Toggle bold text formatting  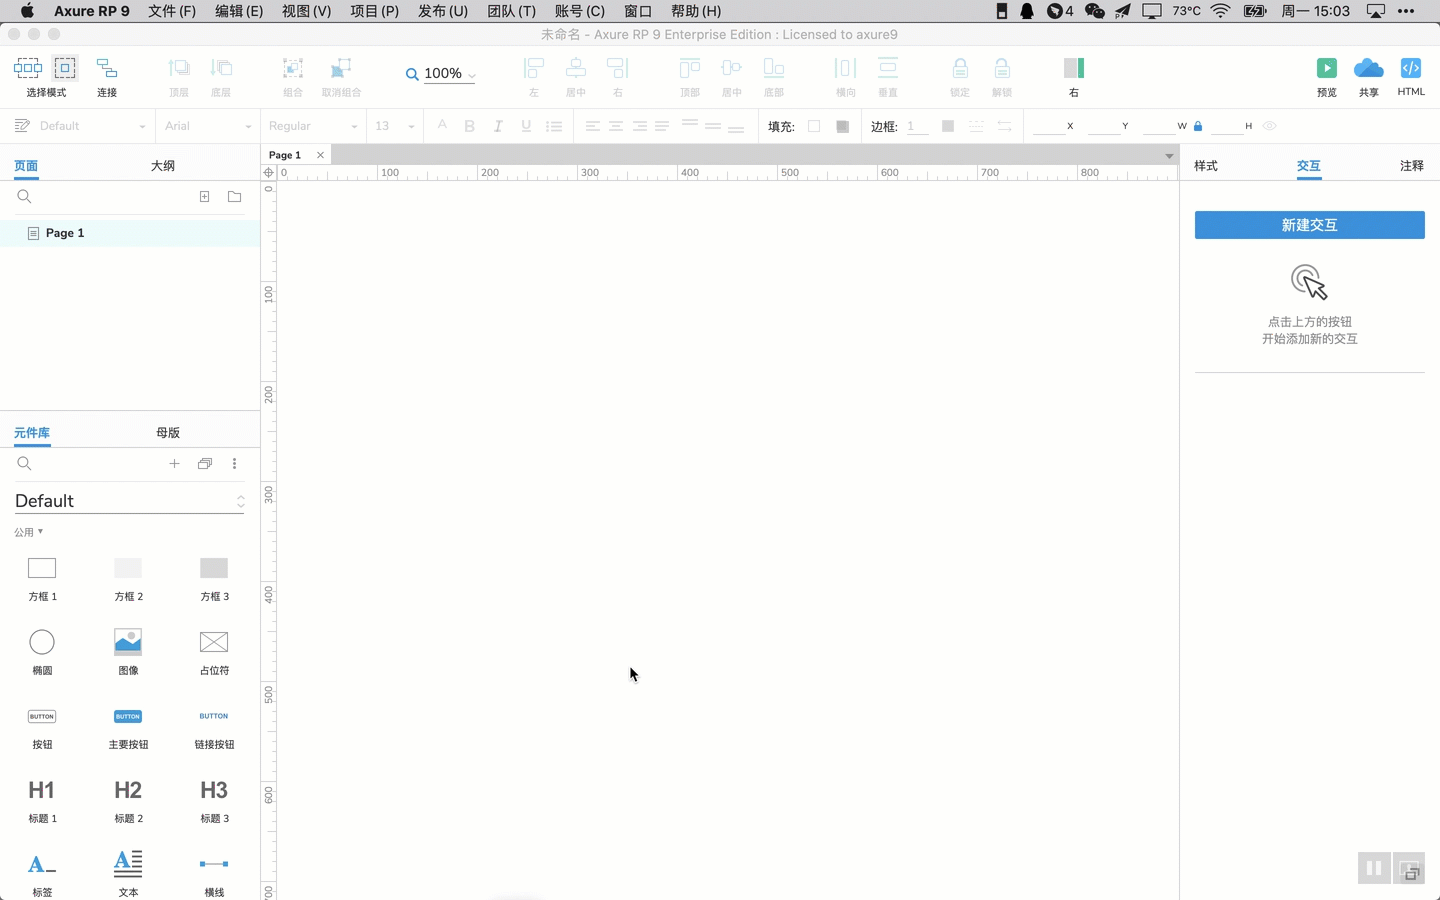470,126
